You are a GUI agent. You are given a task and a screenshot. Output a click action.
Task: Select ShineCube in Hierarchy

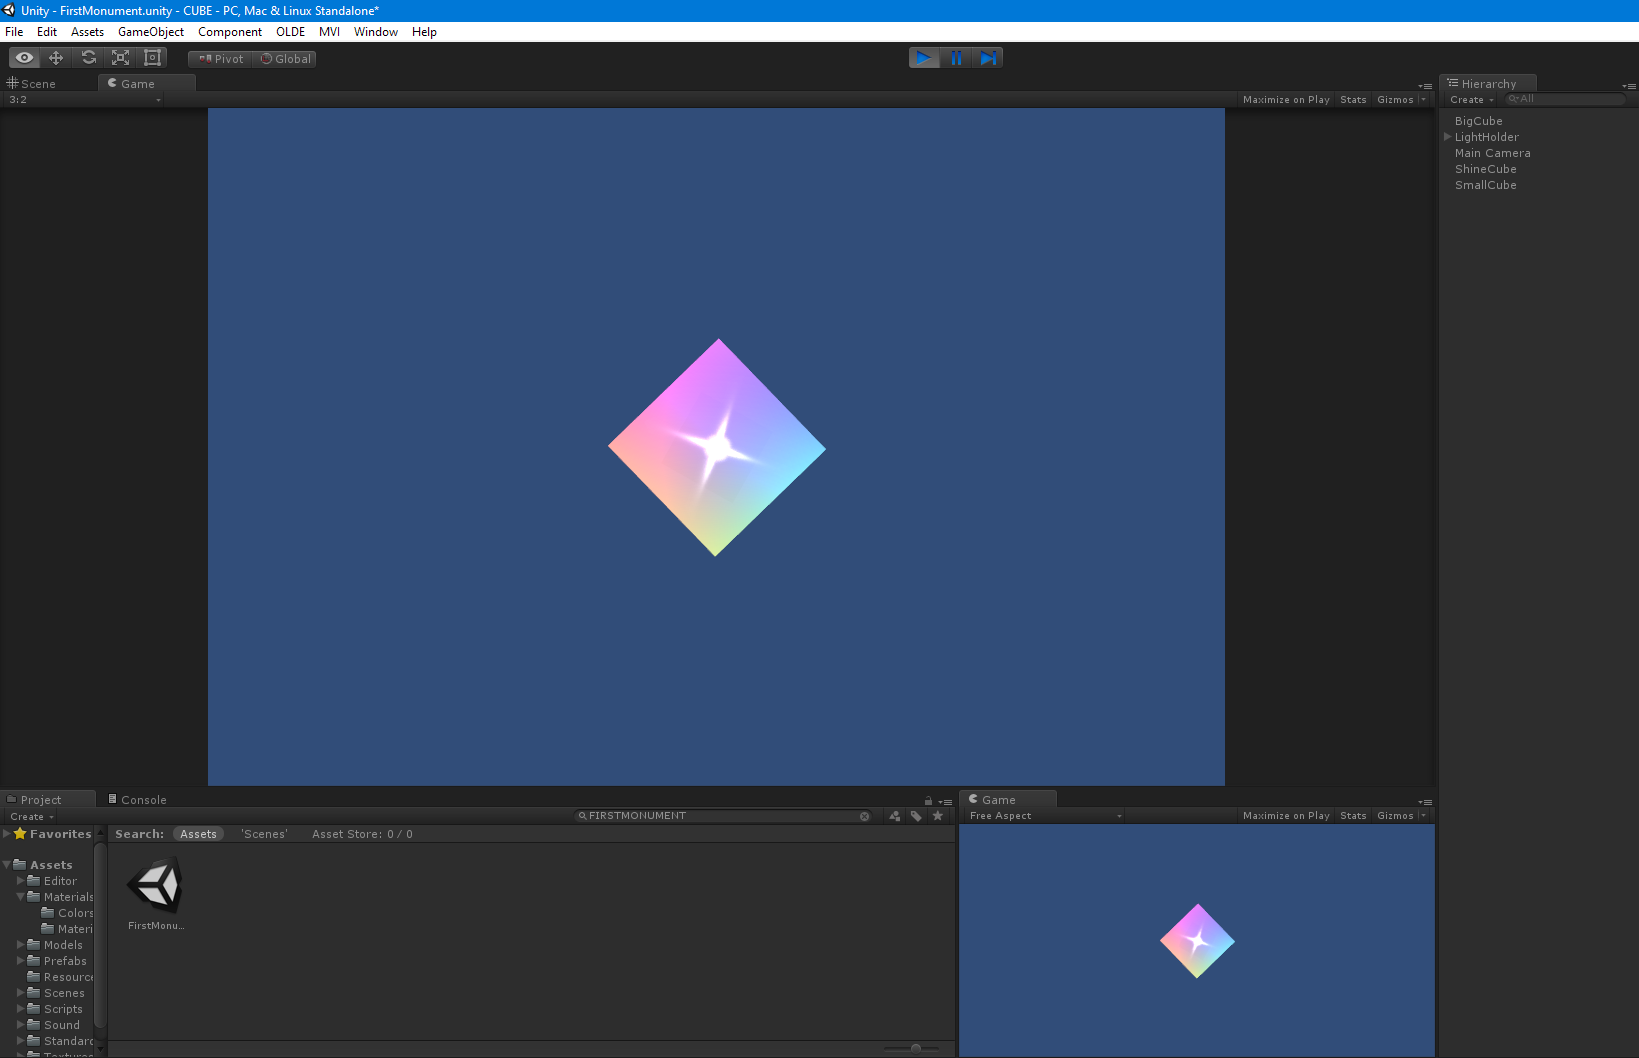(x=1485, y=169)
